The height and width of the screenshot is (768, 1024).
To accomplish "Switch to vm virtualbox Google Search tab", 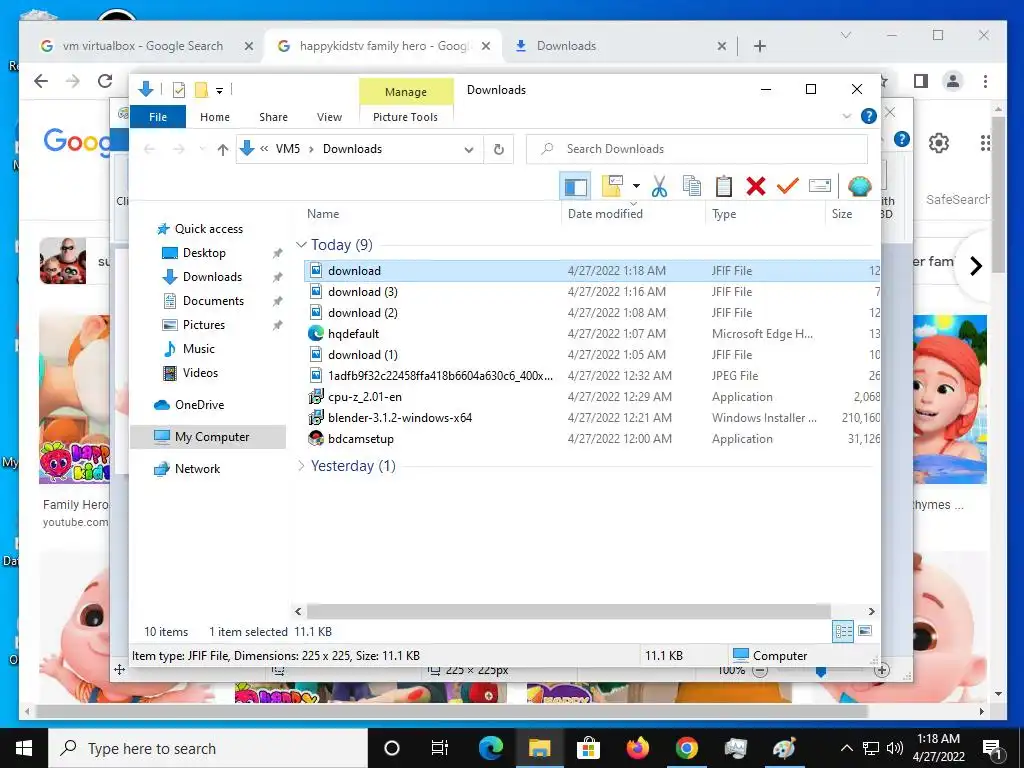I will pos(143,46).
